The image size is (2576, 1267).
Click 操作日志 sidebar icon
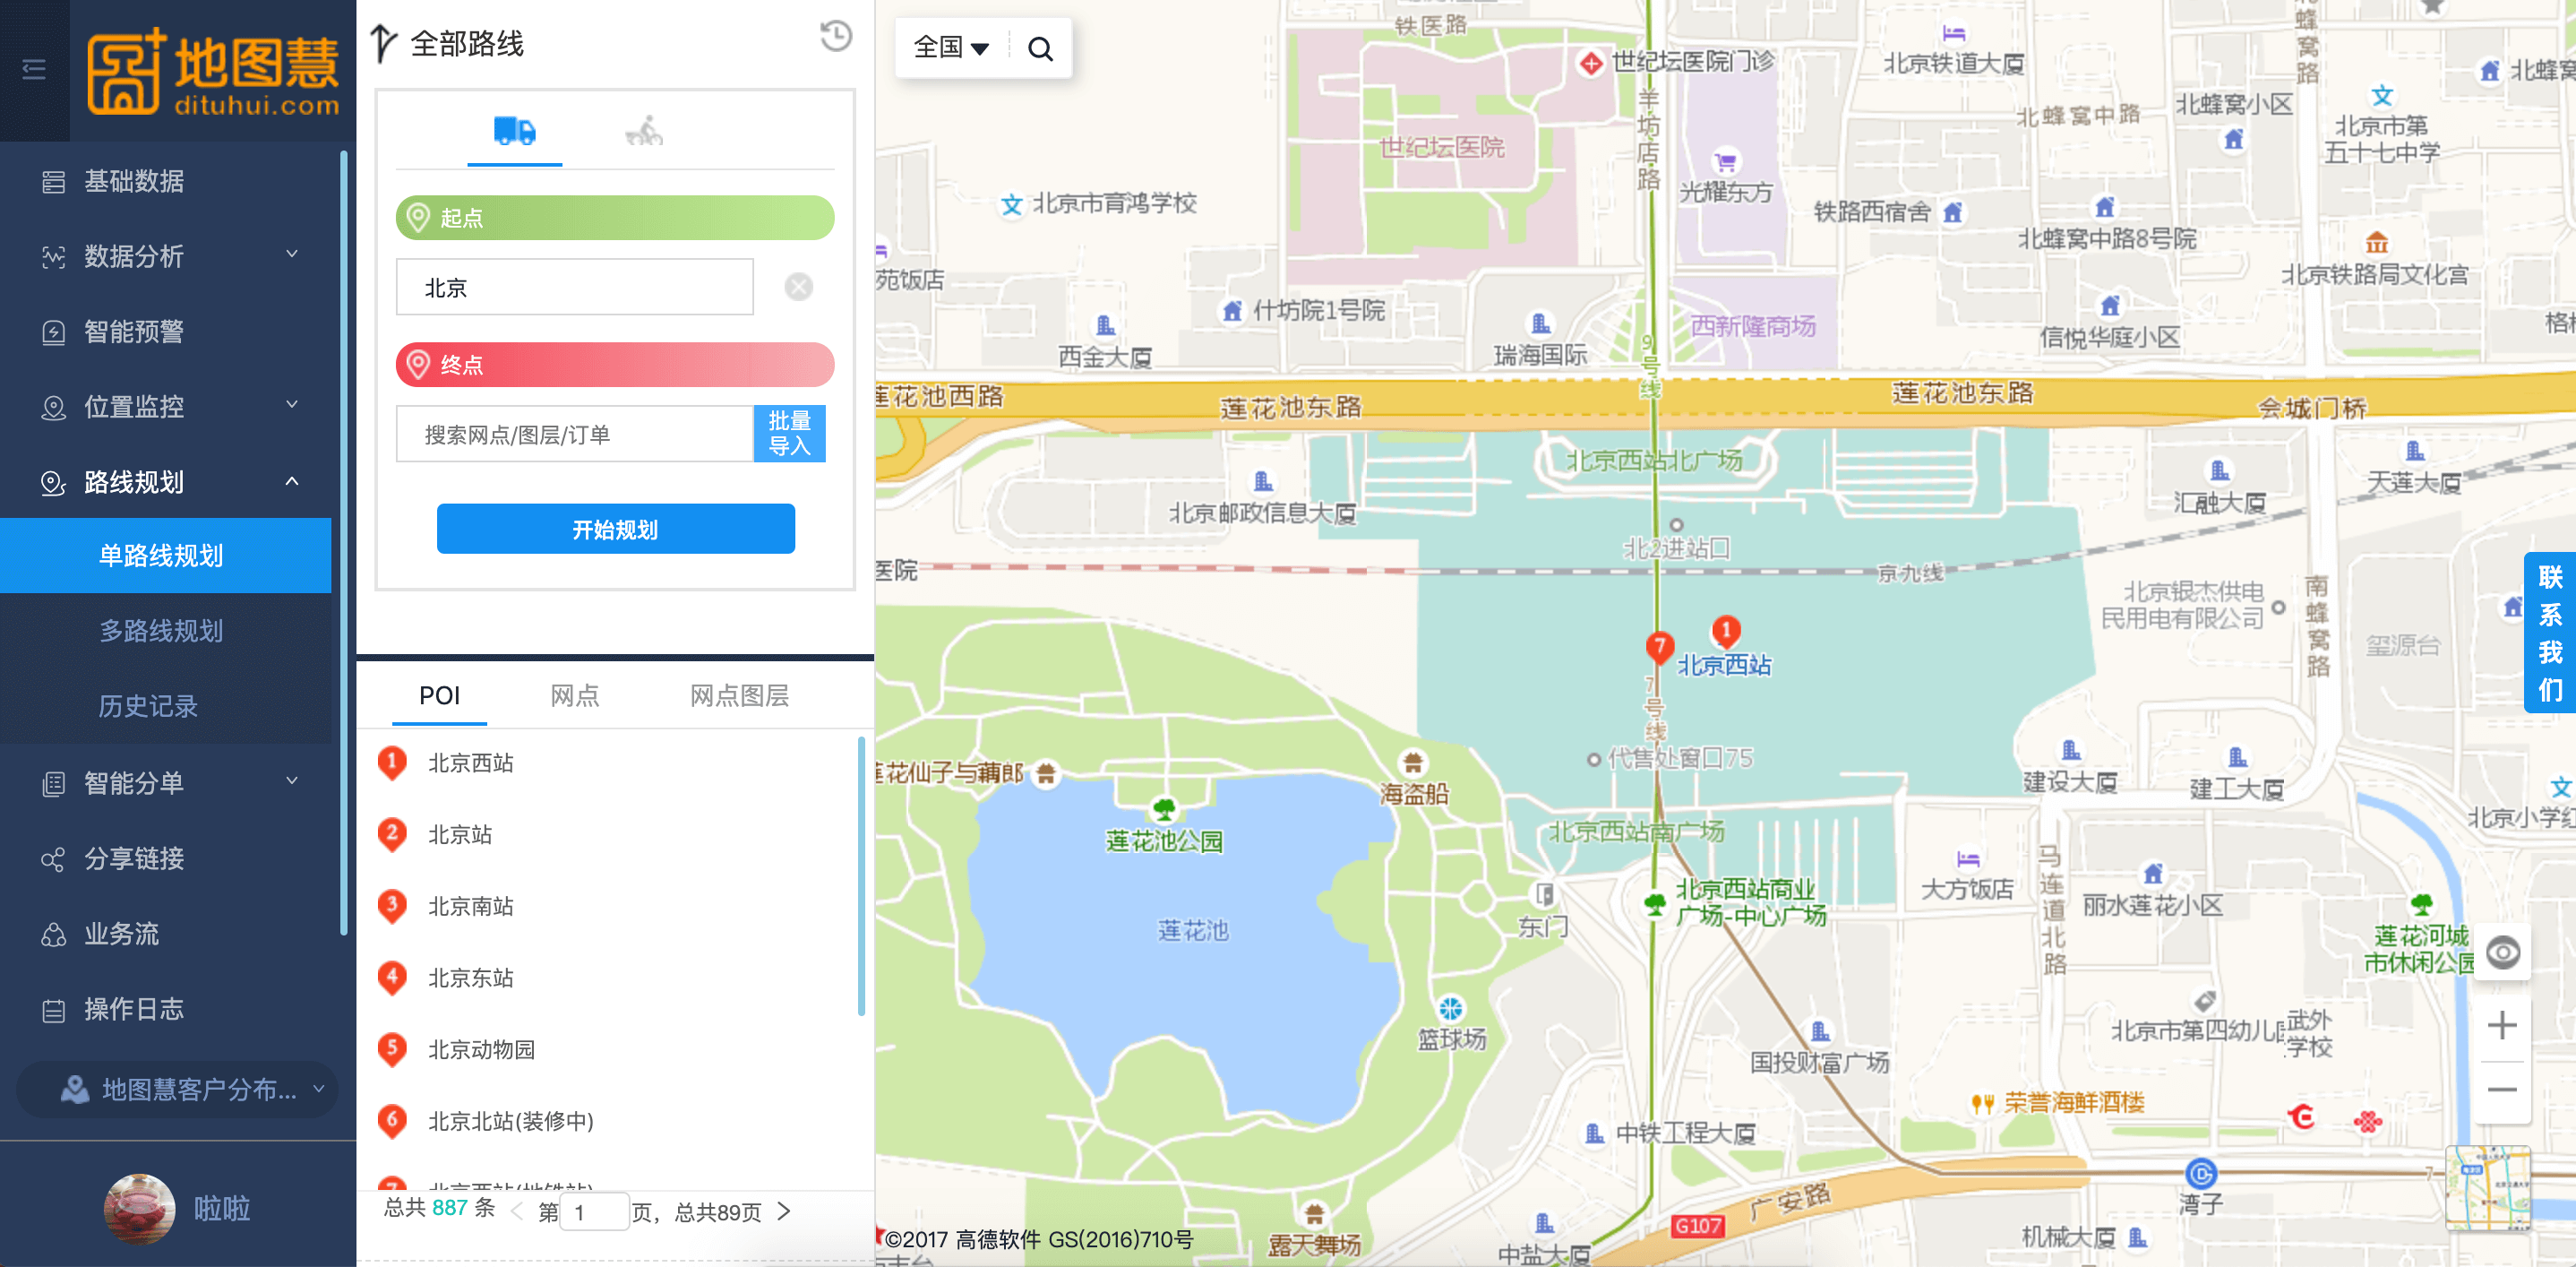[x=53, y=1010]
